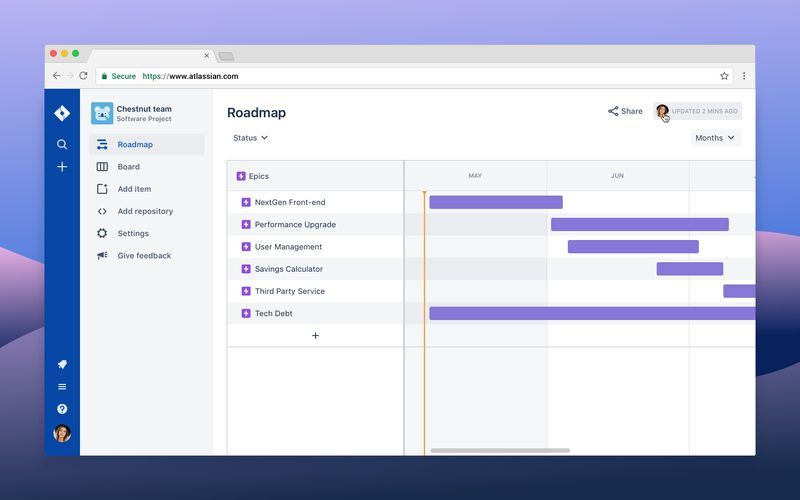The height and width of the screenshot is (500, 800).
Task: Click the Board columns icon
Action: pyautogui.click(x=102, y=167)
